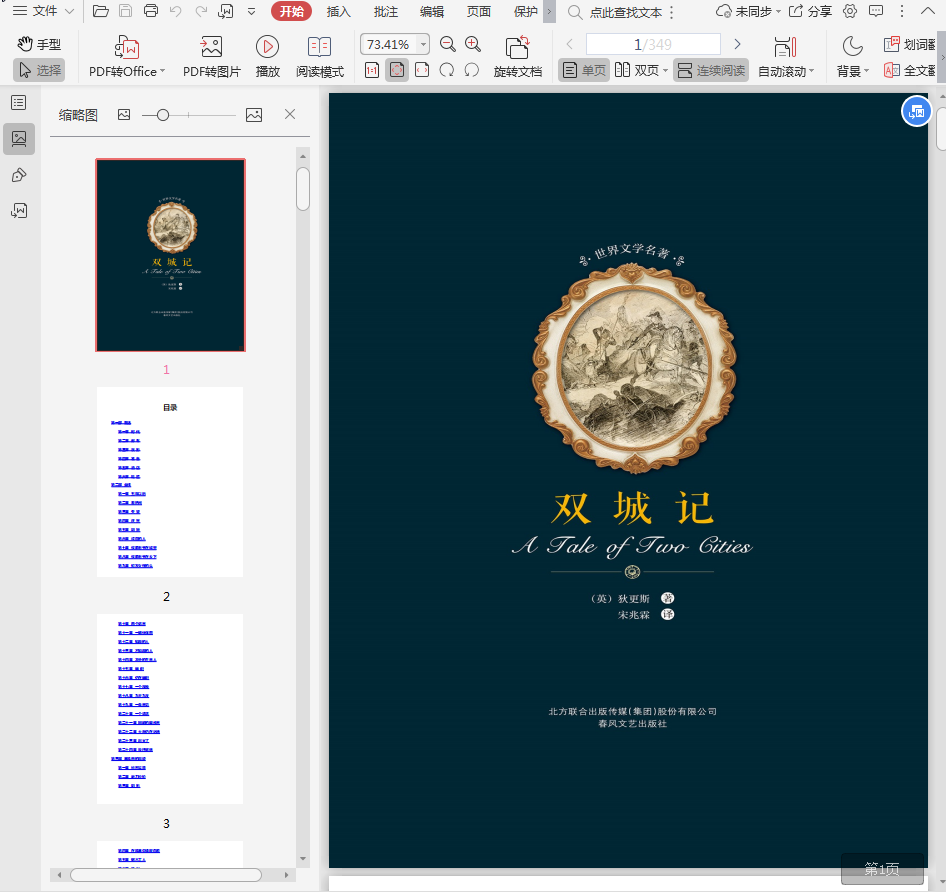Expand the 73.41% zoom level dropdown
This screenshot has width=946, height=892.
click(423, 44)
